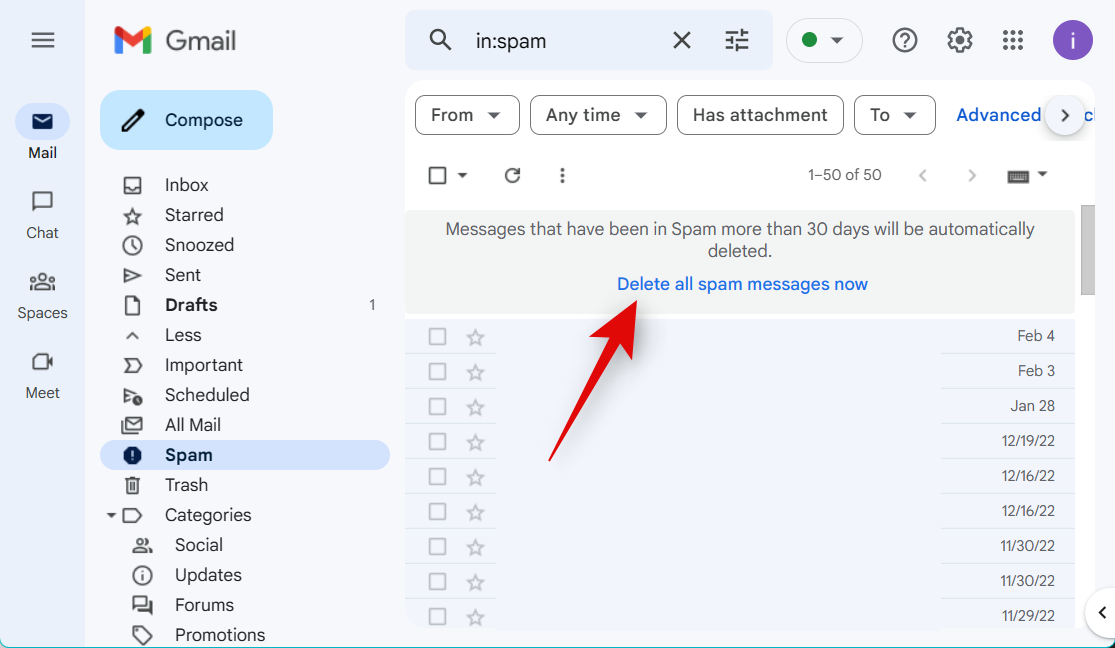Image resolution: width=1115 pixels, height=648 pixels.
Task: Click the 1–50 of 50 counter
Action: [x=845, y=175]
